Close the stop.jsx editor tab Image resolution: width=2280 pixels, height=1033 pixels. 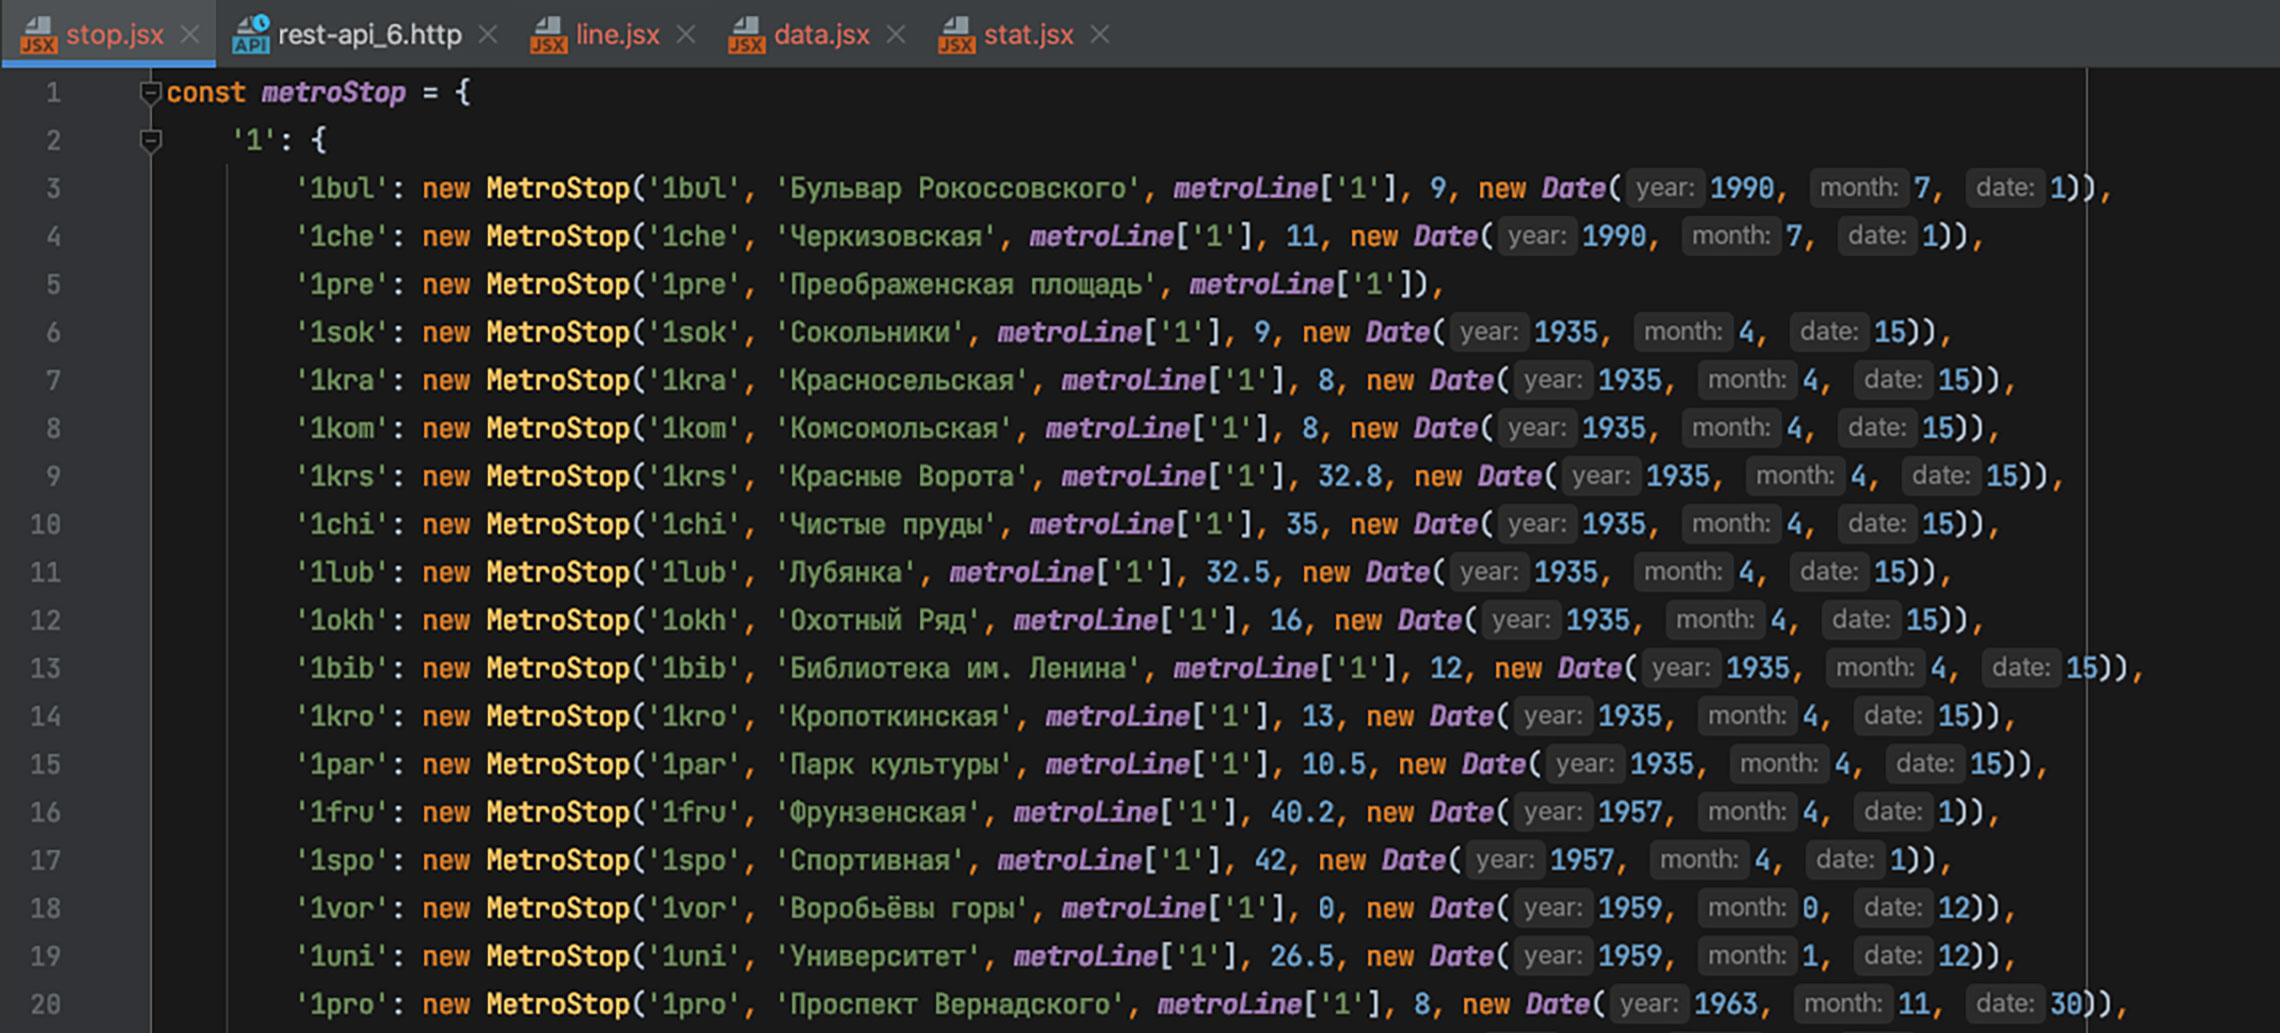(x=189, y=35)
